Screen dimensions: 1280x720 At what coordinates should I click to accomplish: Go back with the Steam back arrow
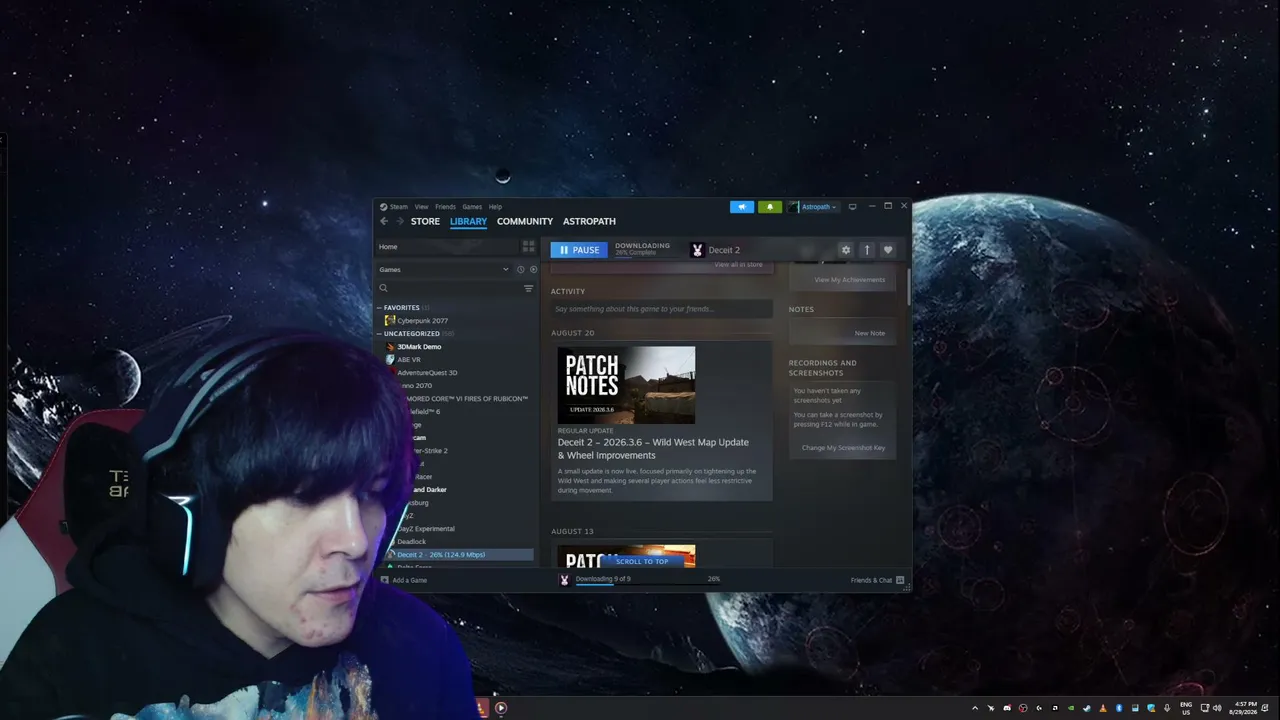click(x=384, y=221)
